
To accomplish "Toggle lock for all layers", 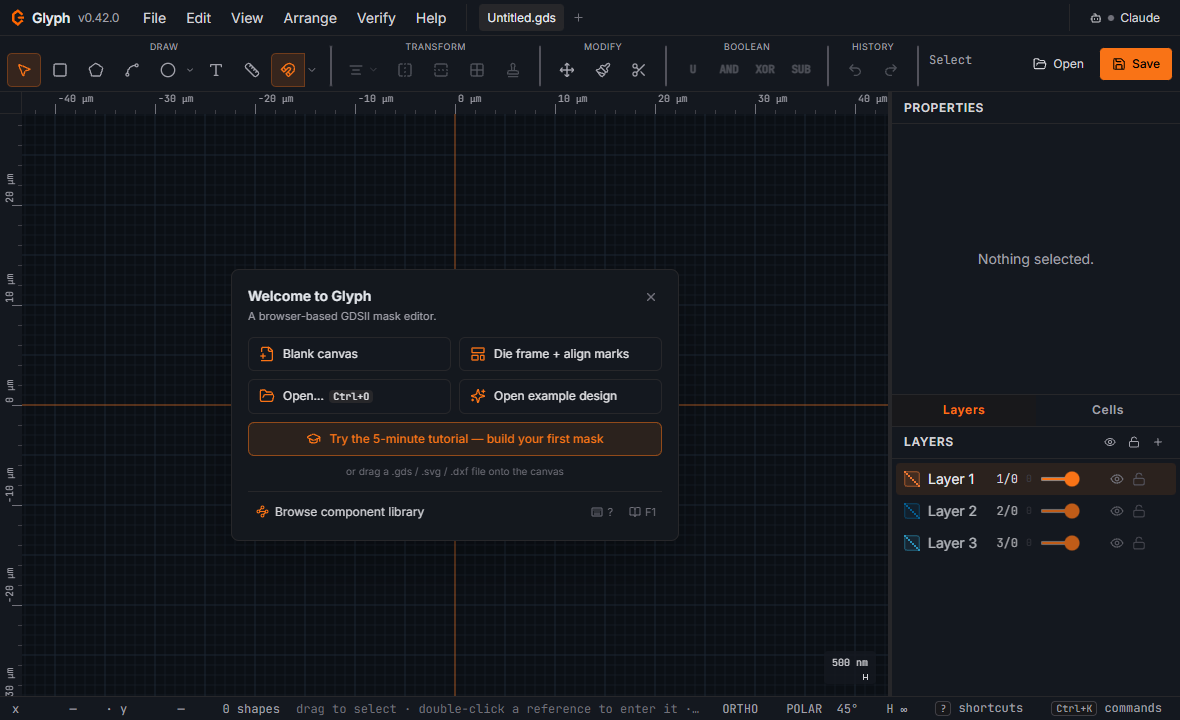I will [x=1134, y=442].
